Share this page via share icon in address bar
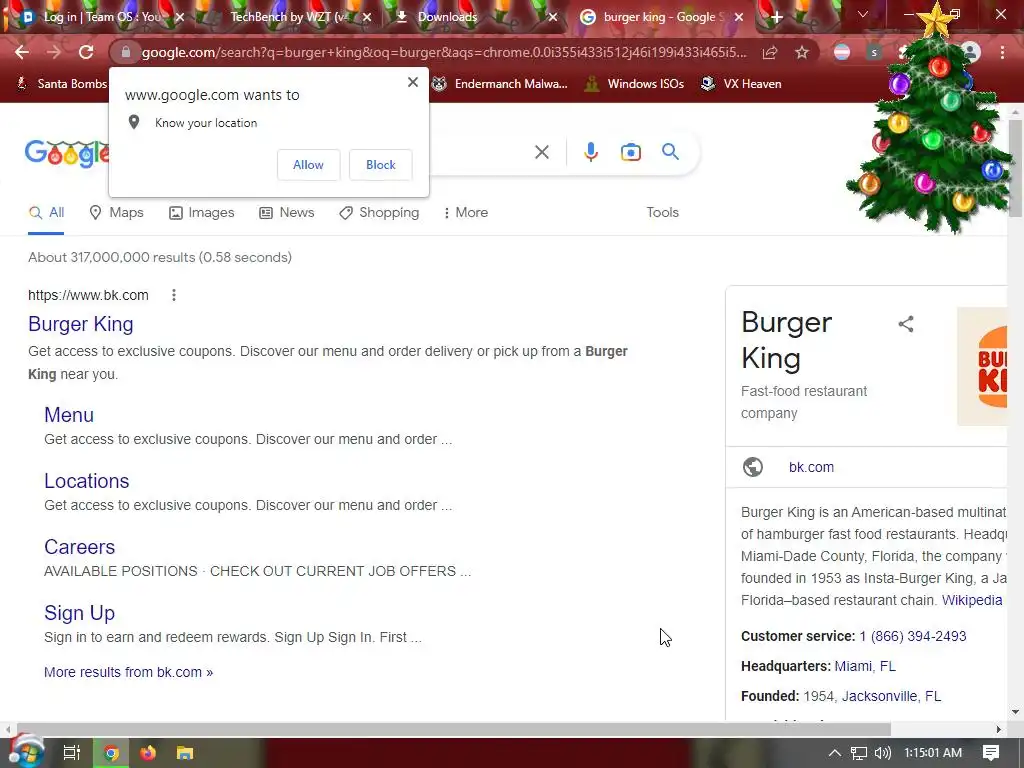1024x768 pixels. tap(770, 52)
